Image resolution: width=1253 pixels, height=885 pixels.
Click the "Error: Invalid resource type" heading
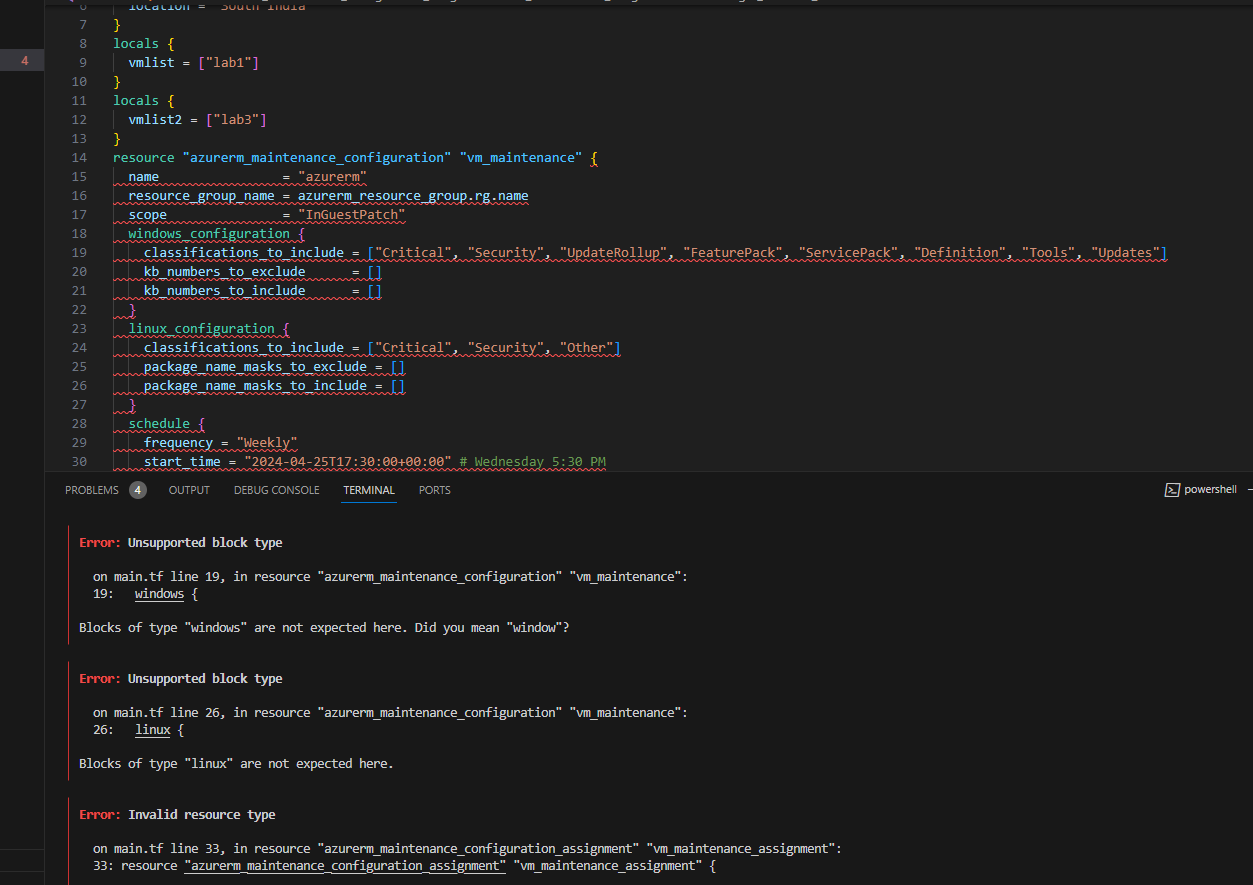coord(177,815)
